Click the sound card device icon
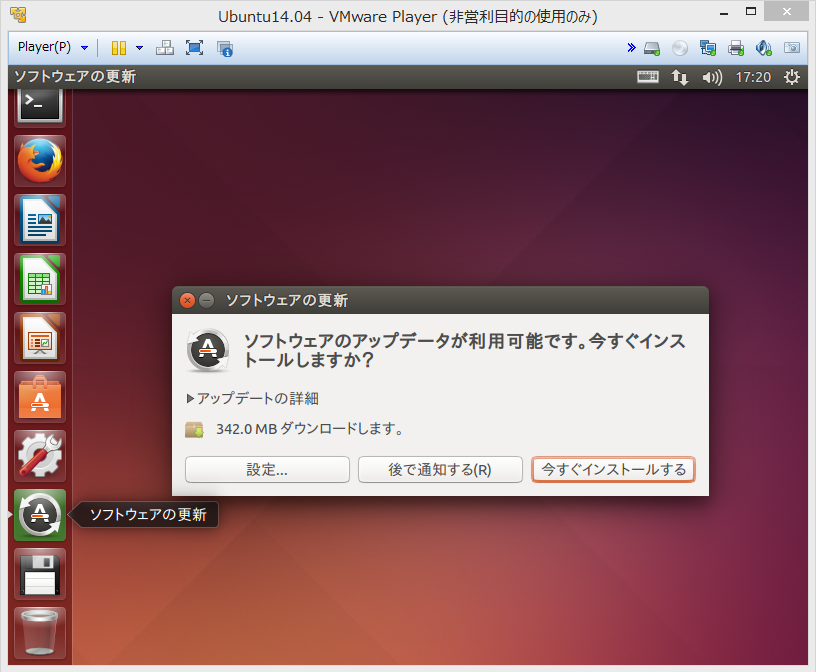Viewport: 816px width, 672px height. tap(763, 48)
